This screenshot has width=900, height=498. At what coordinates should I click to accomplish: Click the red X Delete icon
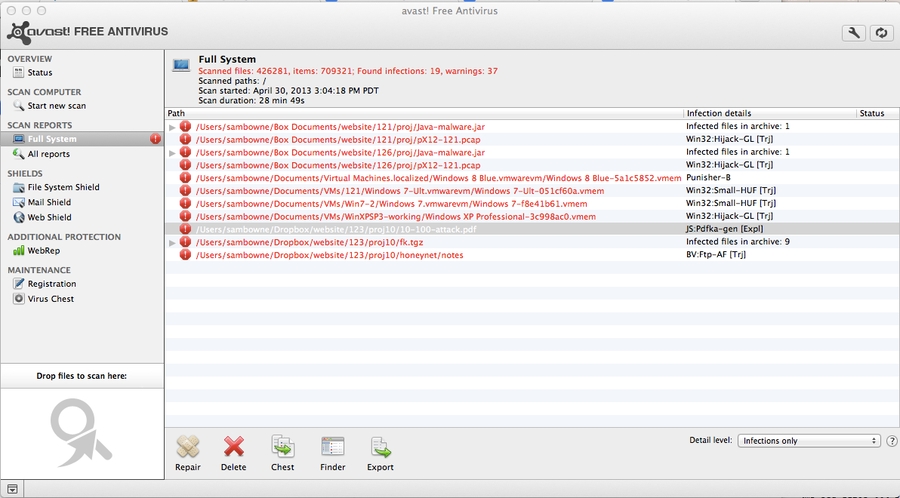tap(233, 447)
